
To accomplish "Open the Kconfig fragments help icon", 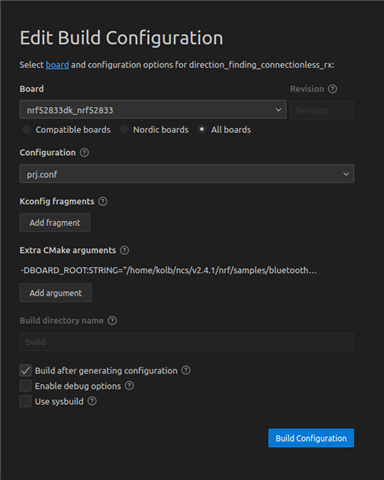I will pos(103,201).
